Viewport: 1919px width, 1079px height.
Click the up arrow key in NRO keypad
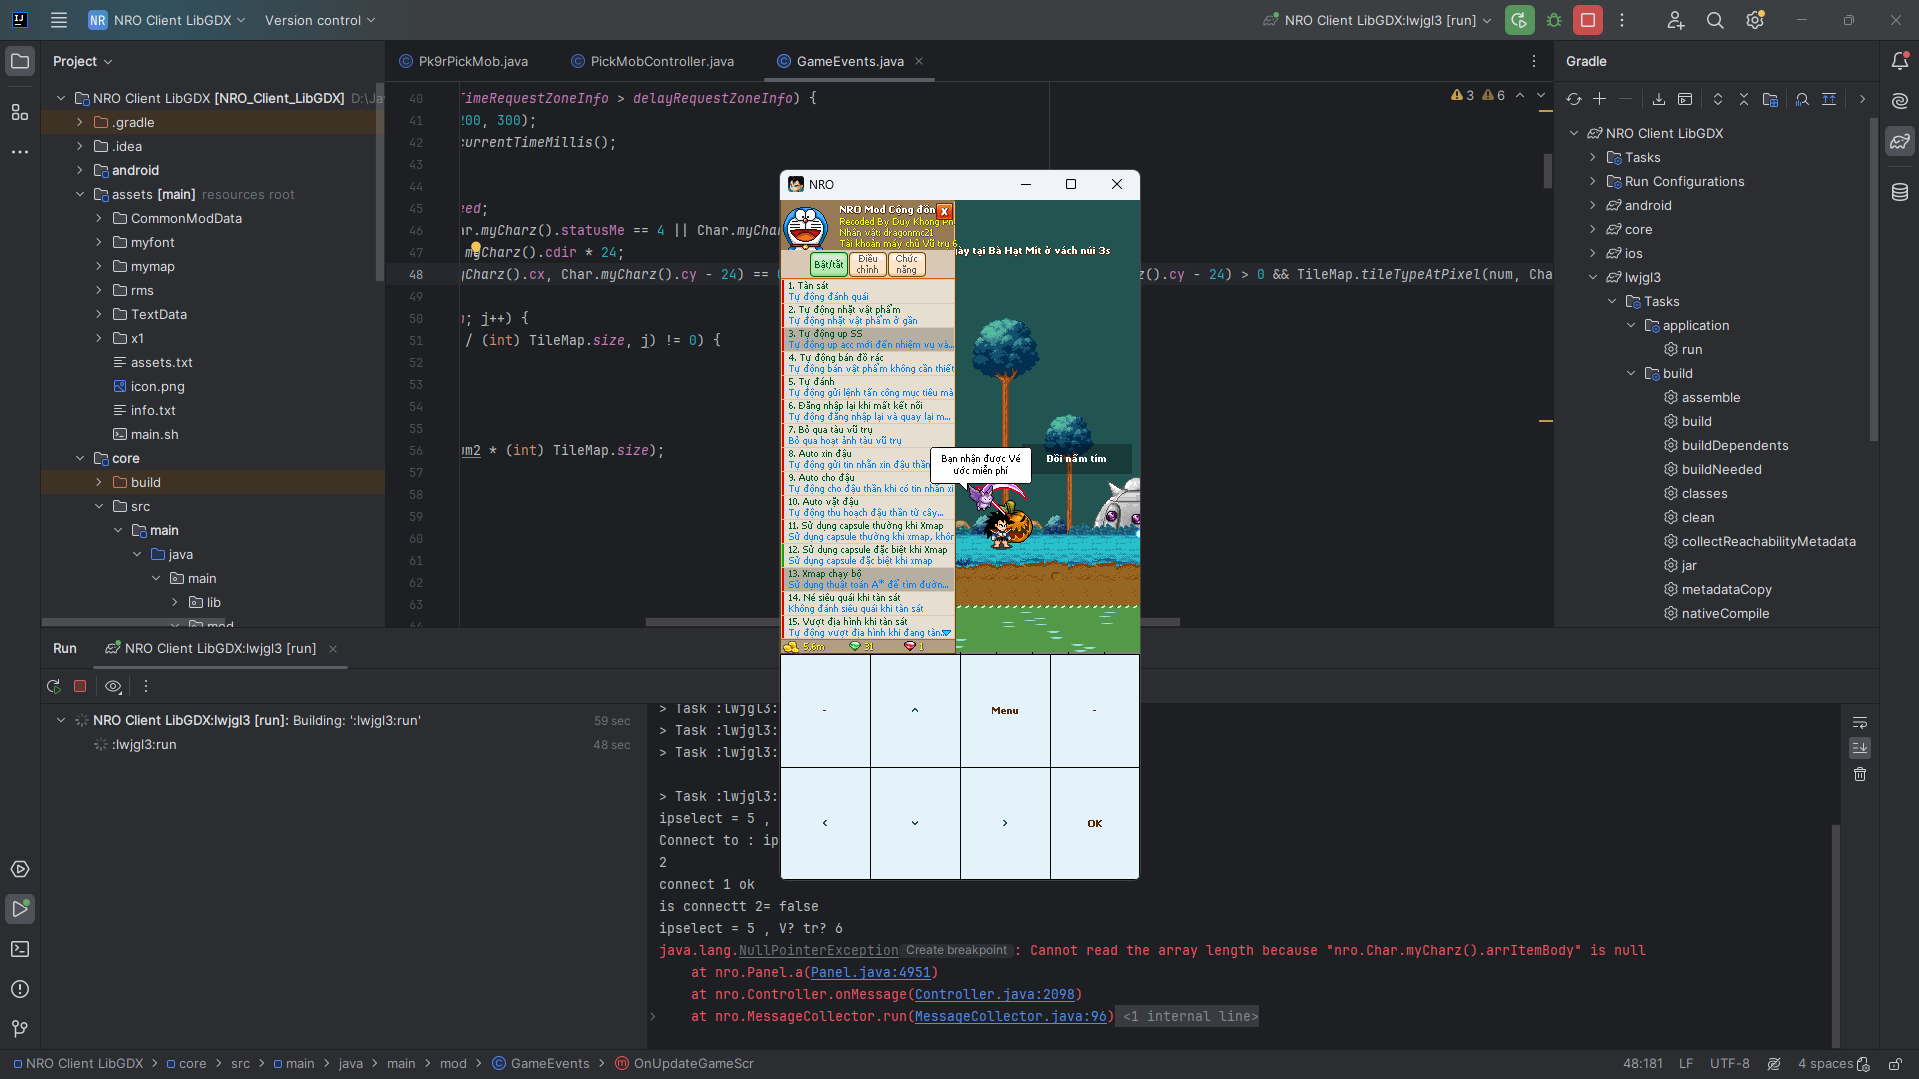915,711
